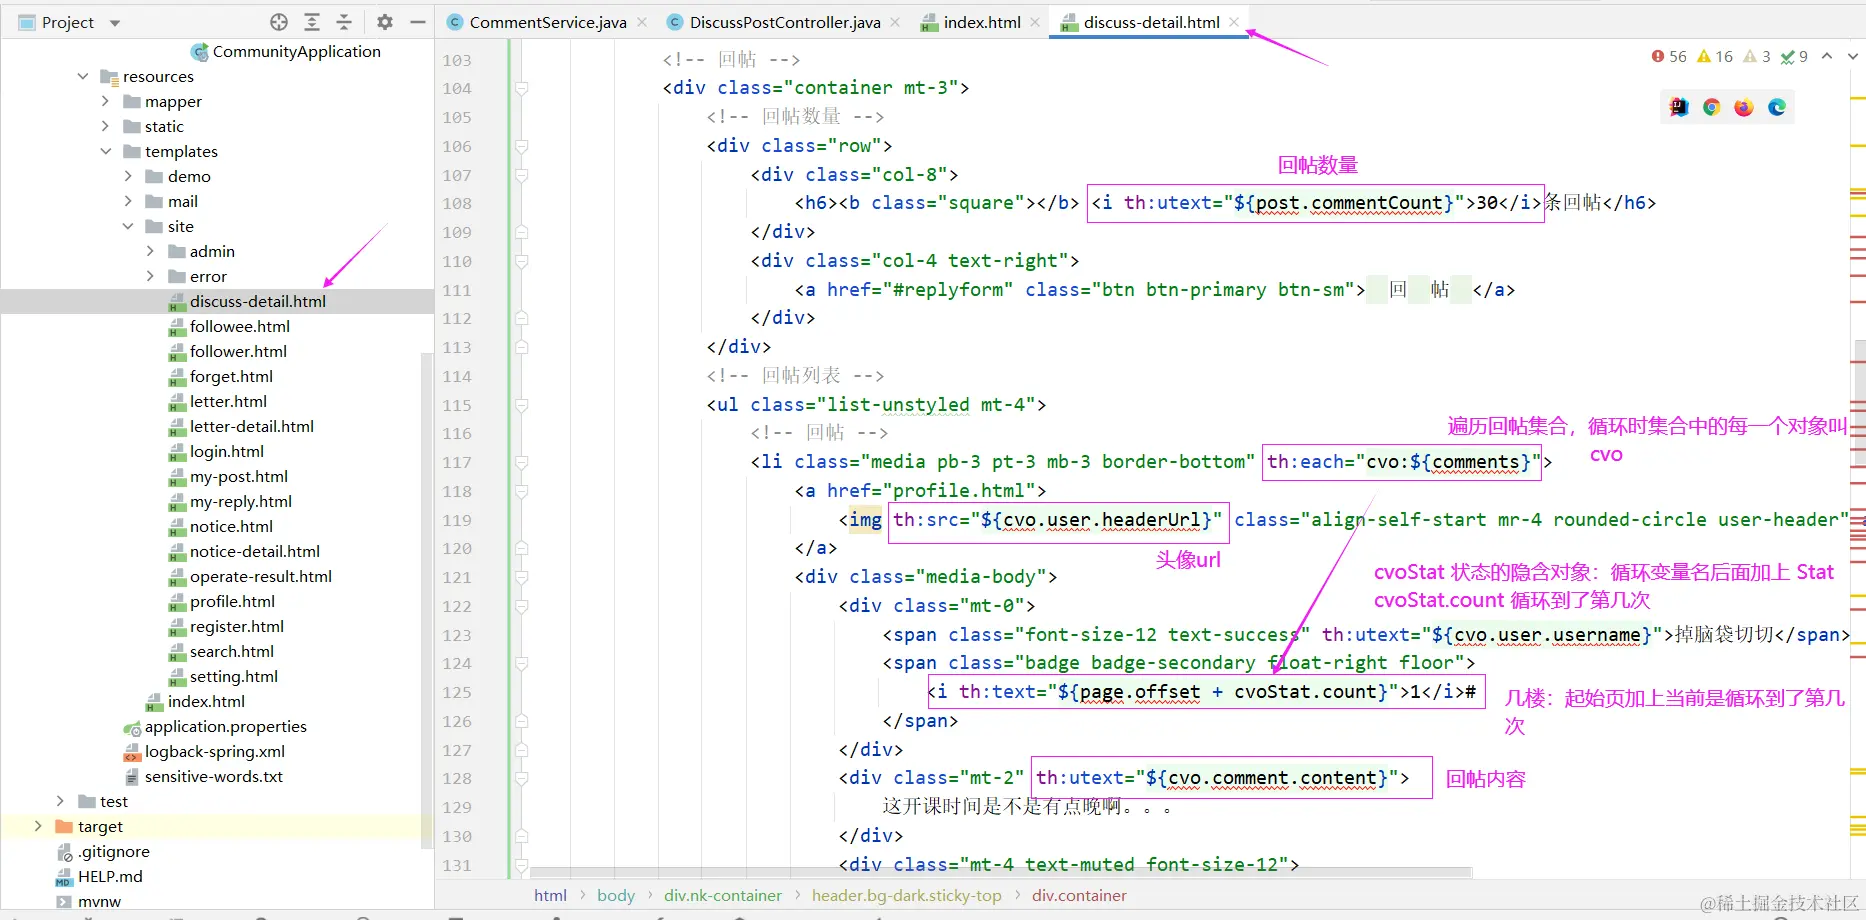Open page in Firefox browser
1866x920 pixels.
pos(1744,107)
